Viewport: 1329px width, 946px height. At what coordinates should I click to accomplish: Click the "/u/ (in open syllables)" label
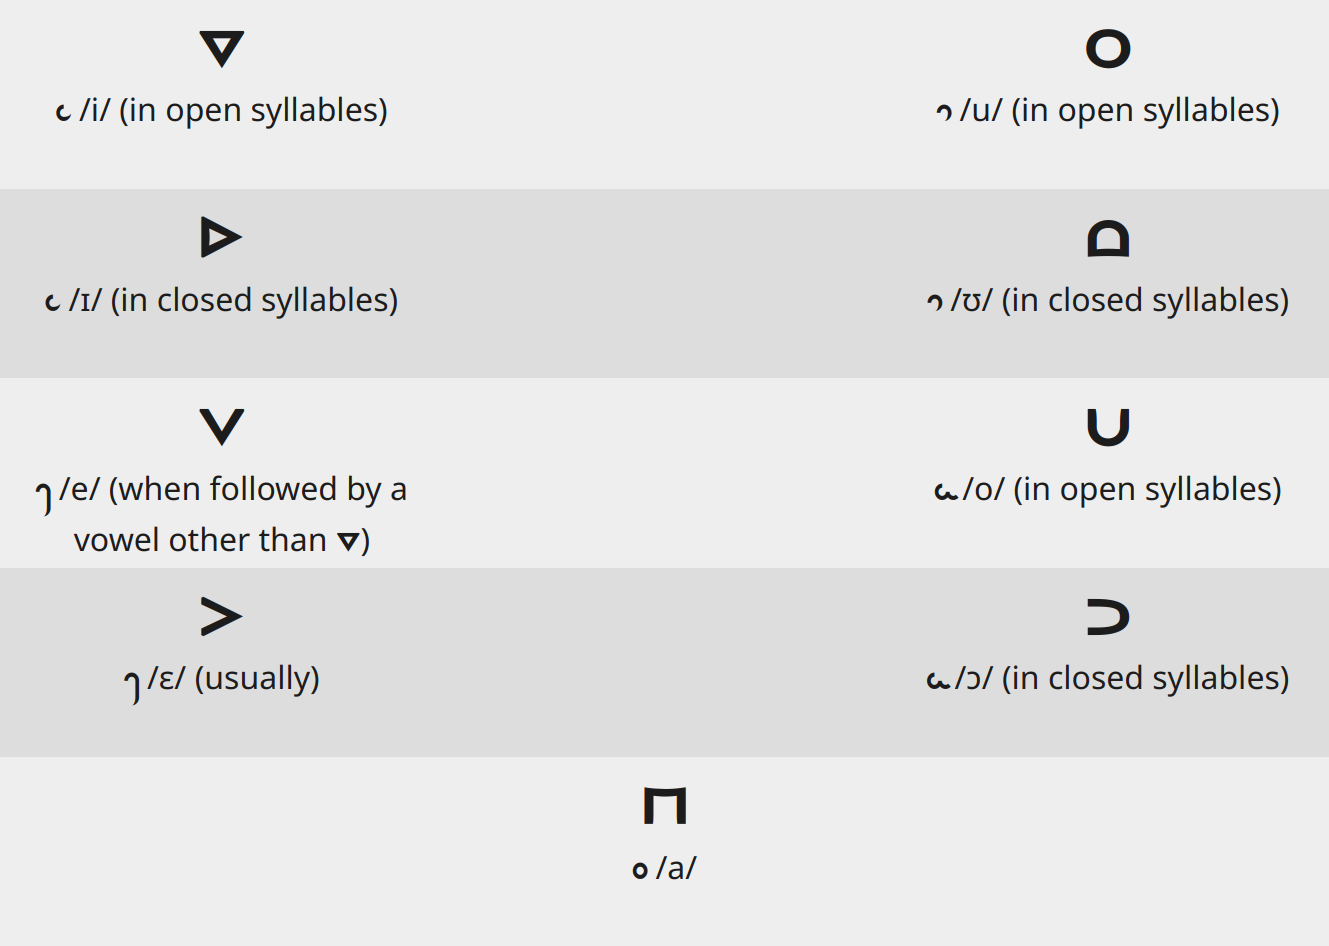point(1119,110)
